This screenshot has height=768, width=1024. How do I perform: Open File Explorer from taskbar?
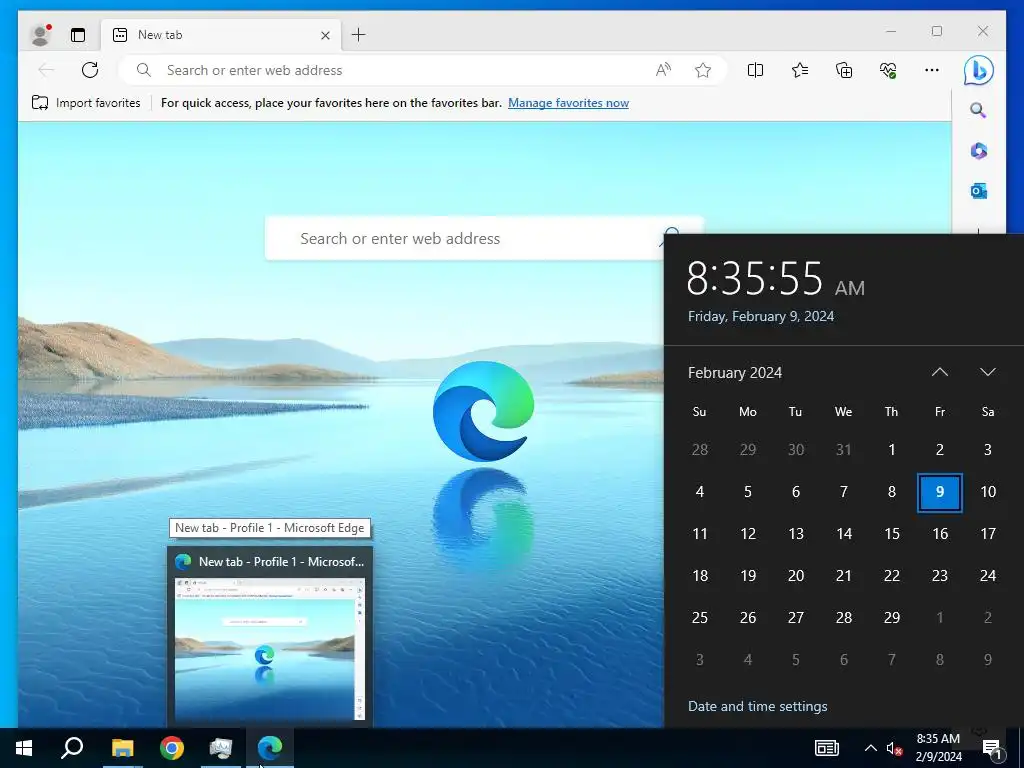[122, 748]
